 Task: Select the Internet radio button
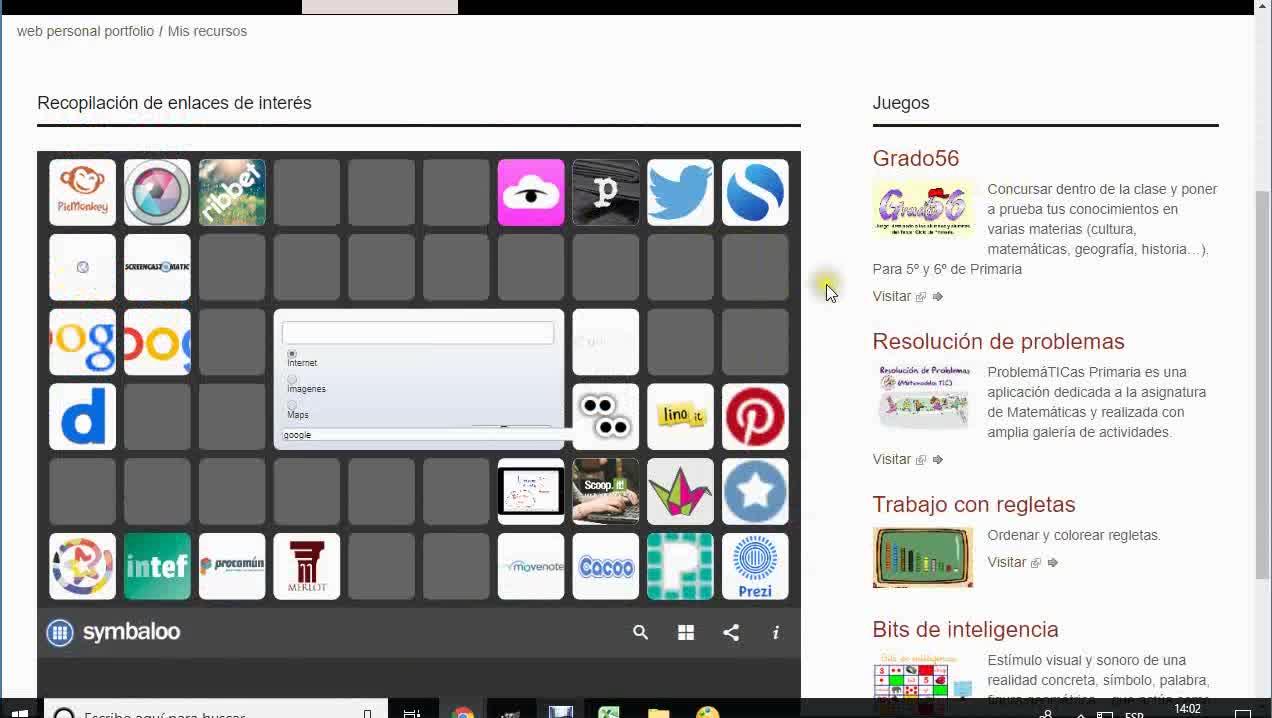click(x=292, y=354)
